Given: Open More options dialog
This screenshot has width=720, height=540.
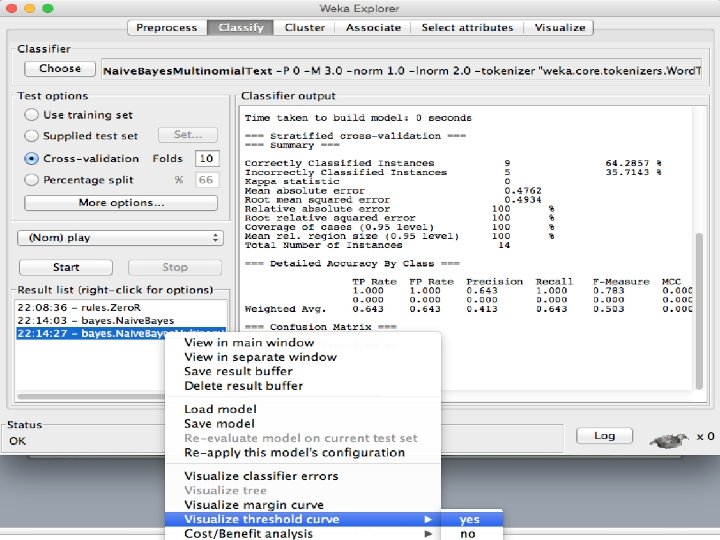Looking at the screenshot, I should click(x=121, y=203).
